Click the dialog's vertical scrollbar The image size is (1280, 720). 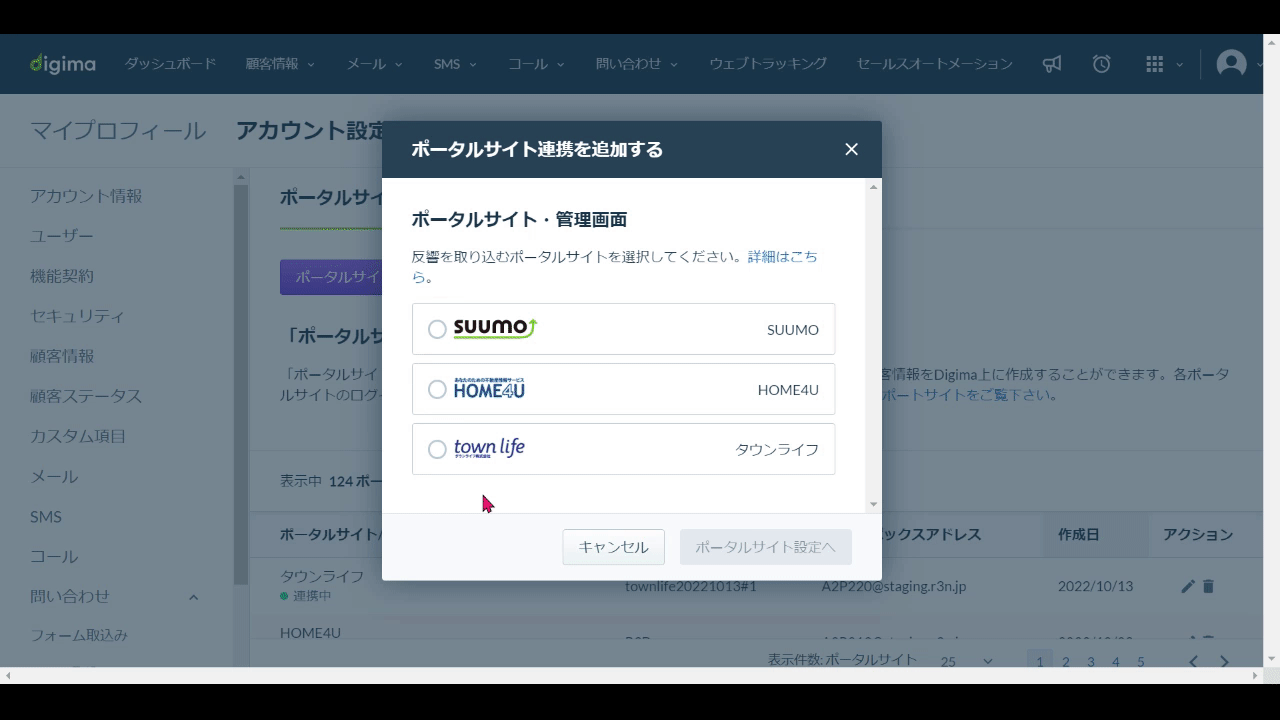[874, 345]
